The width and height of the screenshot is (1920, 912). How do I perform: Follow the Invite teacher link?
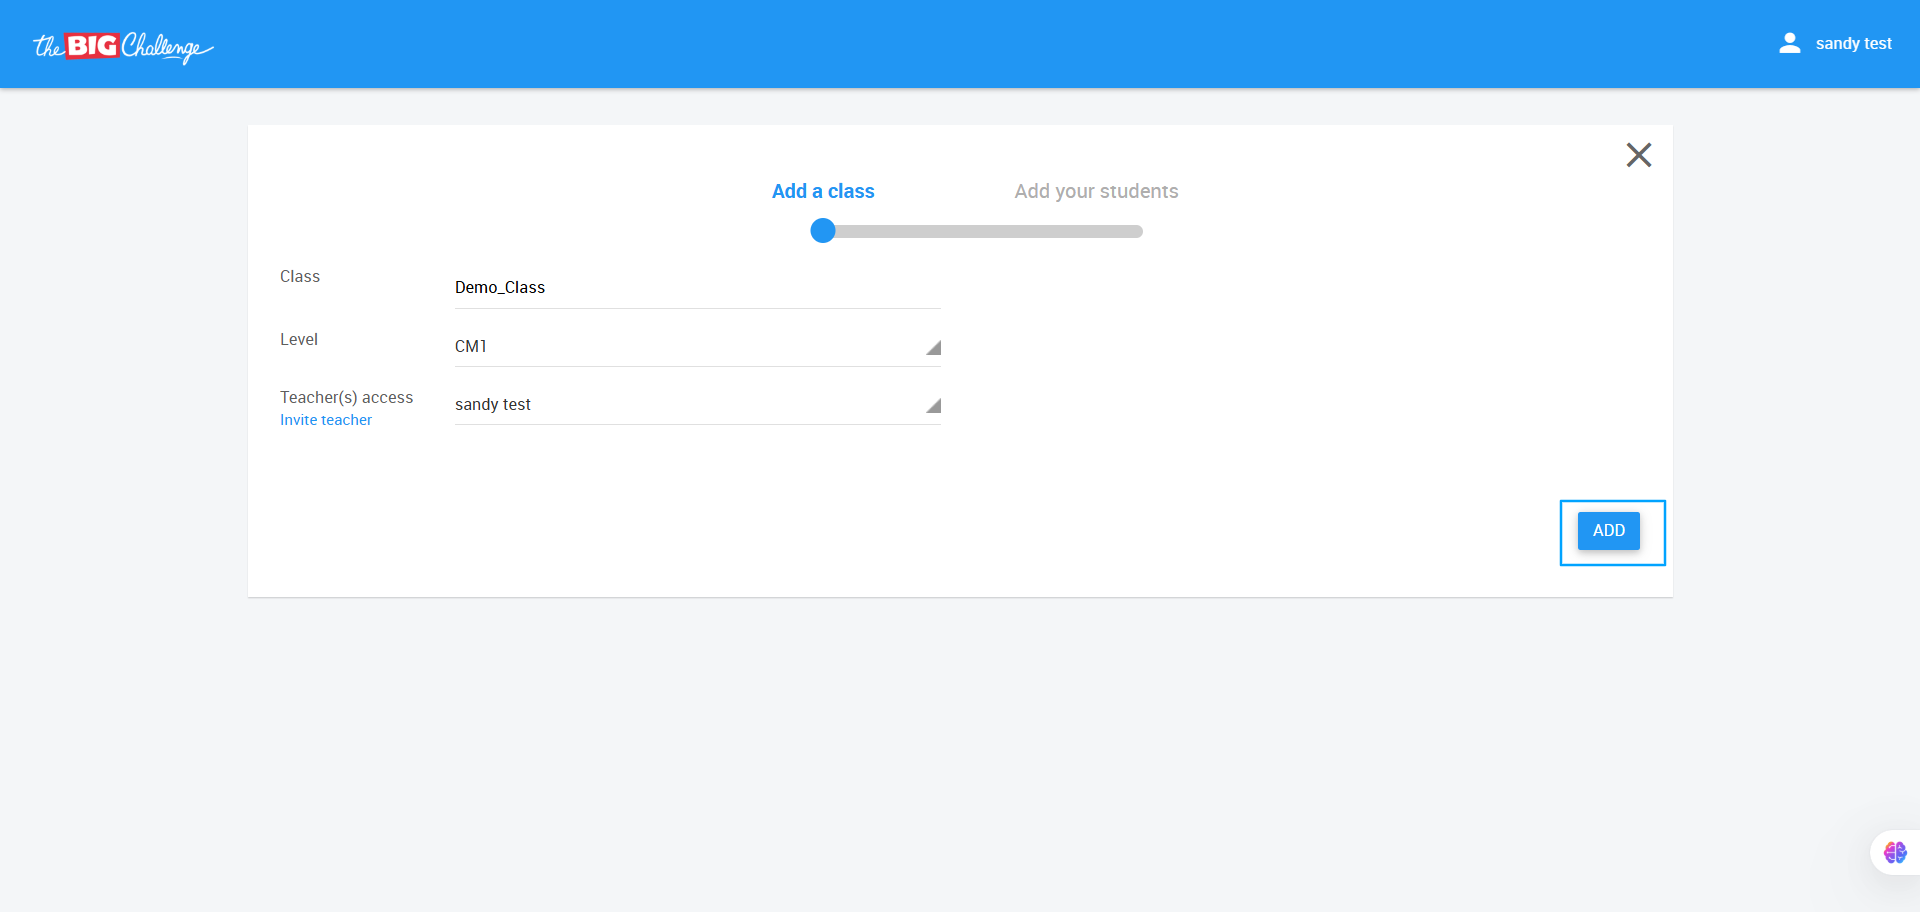[x=326, y=420]
